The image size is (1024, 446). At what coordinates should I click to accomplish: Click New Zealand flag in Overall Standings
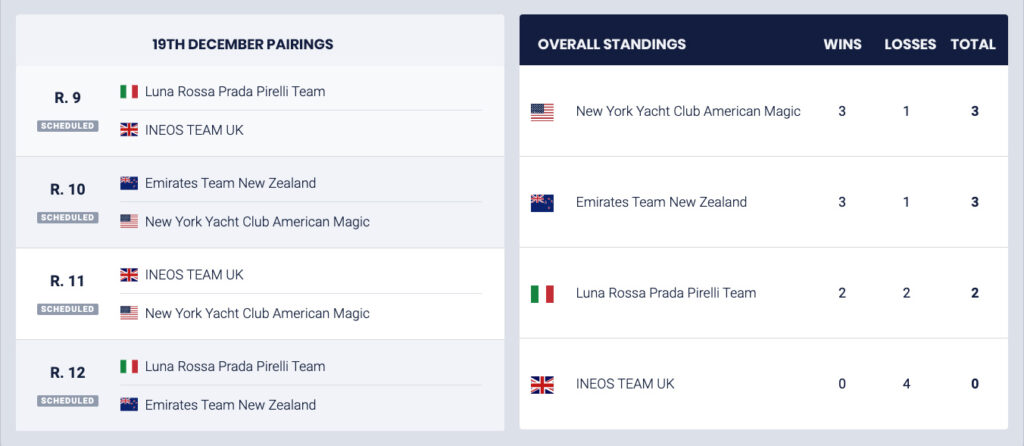pos(542,203)
